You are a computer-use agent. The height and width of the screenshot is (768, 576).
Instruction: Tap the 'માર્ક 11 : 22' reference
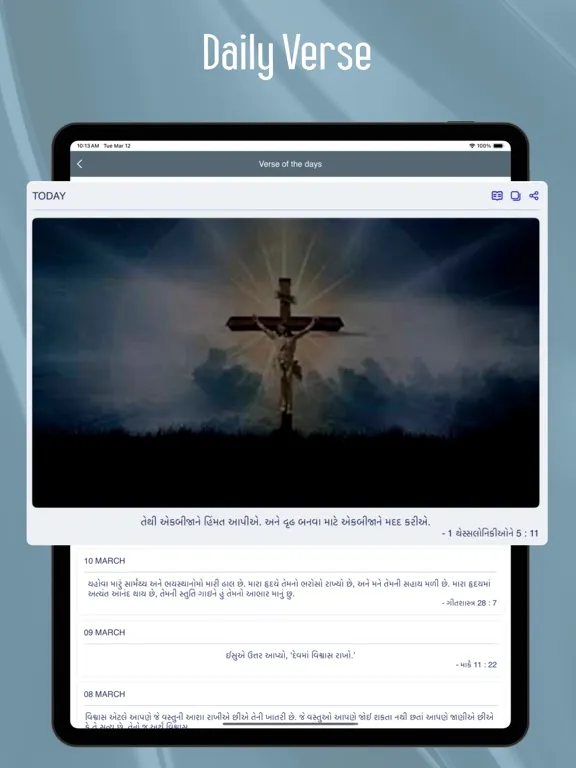476,665
